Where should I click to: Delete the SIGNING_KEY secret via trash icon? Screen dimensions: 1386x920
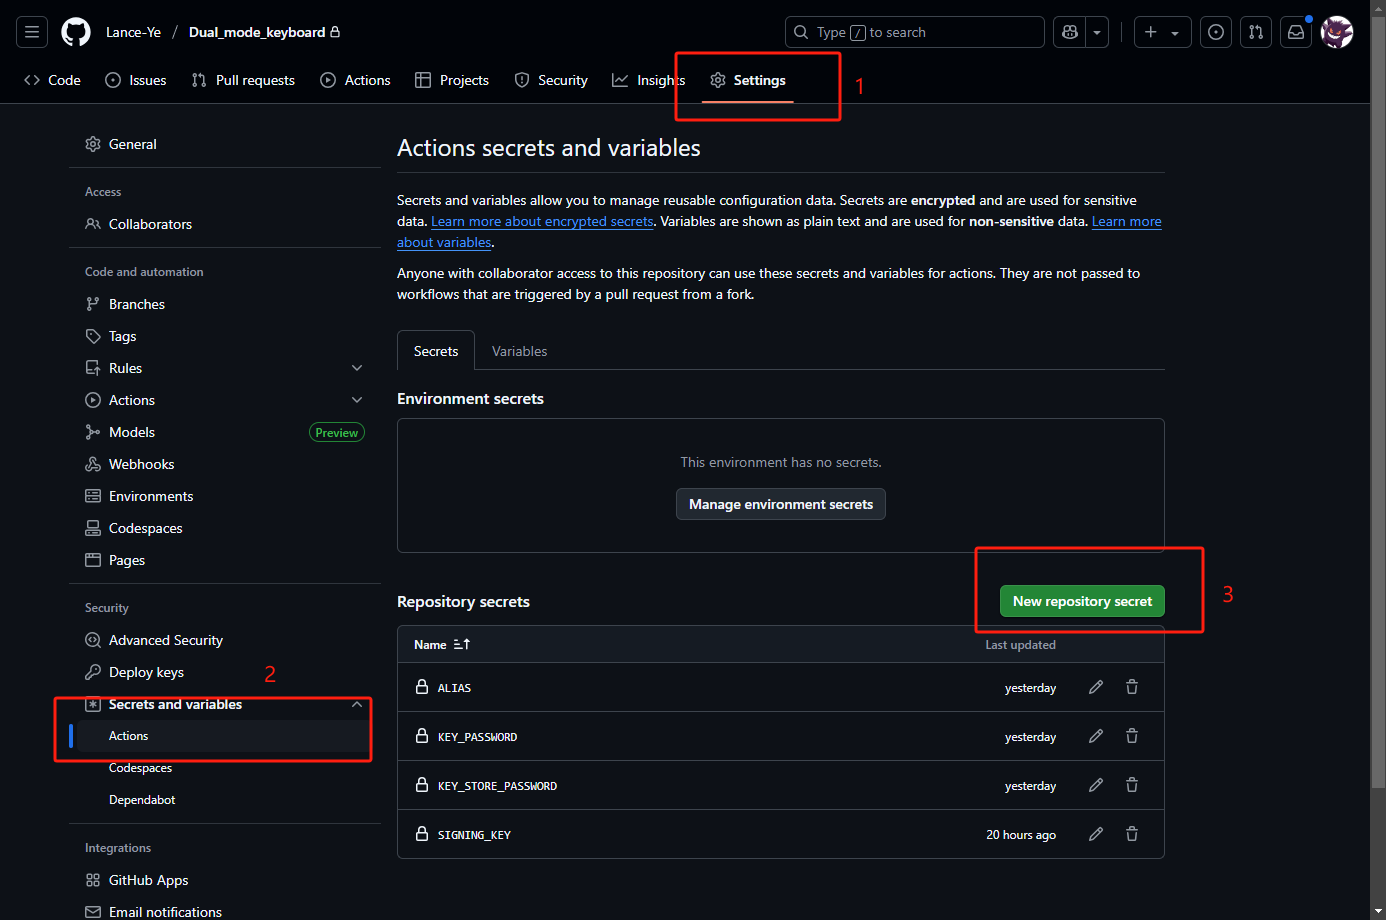[x=1131, y=833]
